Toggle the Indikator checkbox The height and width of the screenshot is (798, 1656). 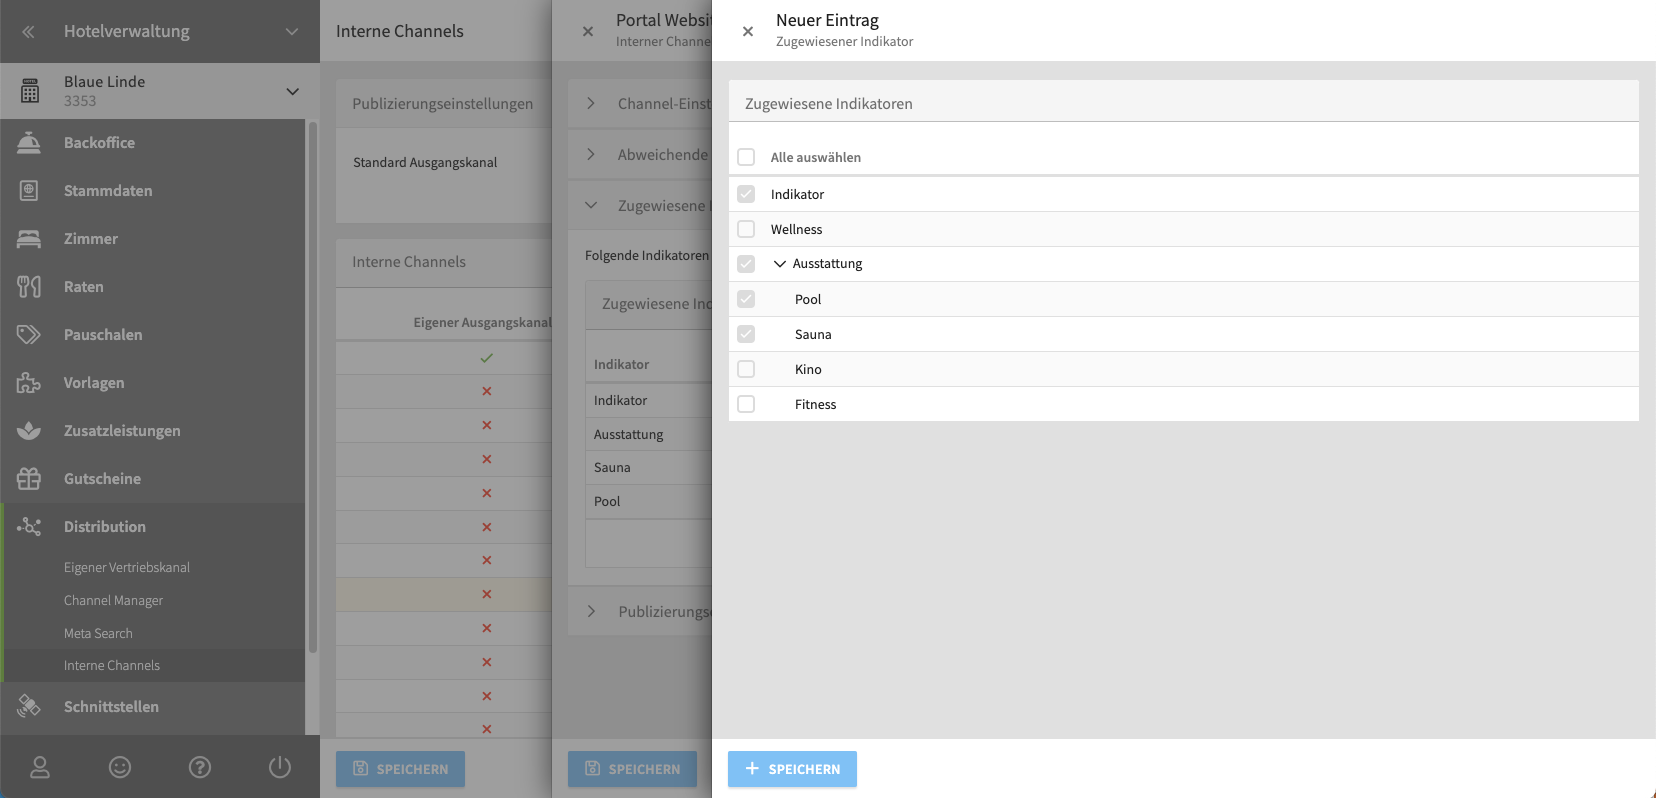[746, 194]
